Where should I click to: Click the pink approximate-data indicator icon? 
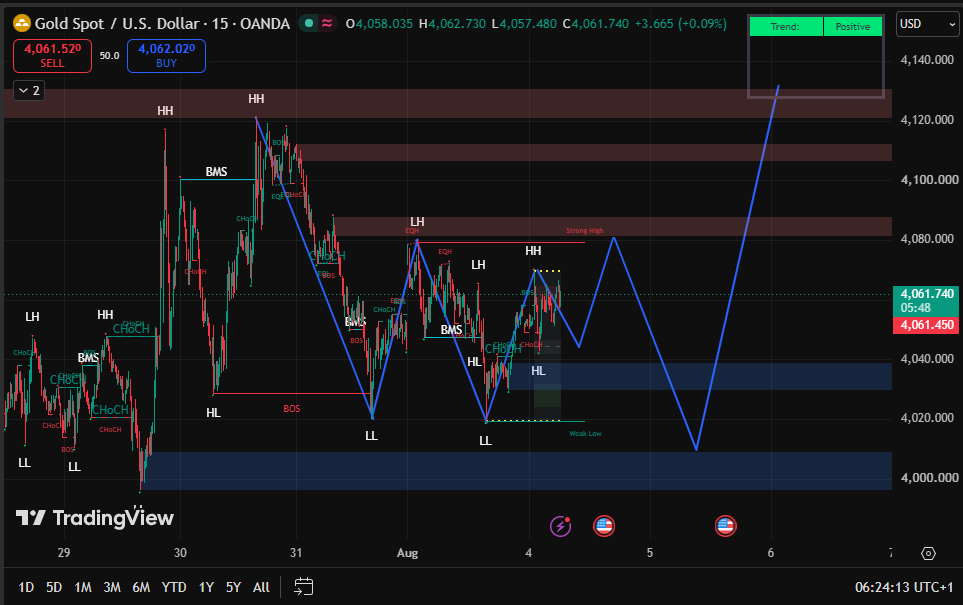[327, 23]
